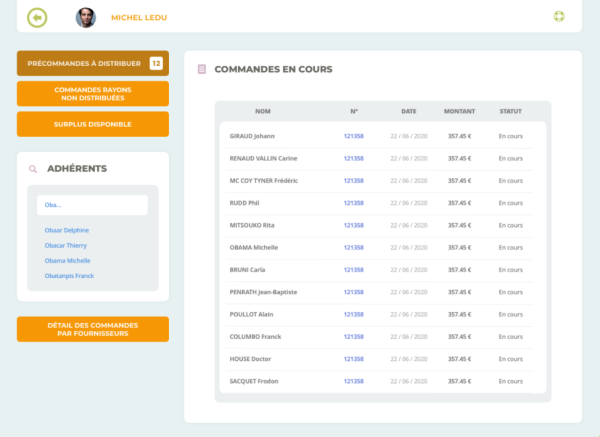
Task: Open order number for SACQUET Frodon
Action: (x=354, y=381)
